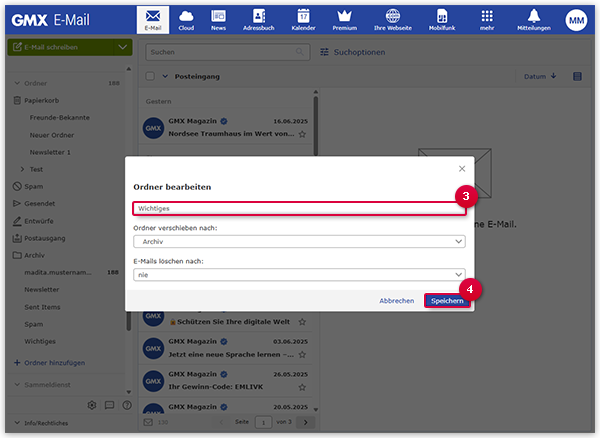This screenshot has width=600, height=438.
Task: Open the feedback speech bubble icon
Action: [109, 405]
